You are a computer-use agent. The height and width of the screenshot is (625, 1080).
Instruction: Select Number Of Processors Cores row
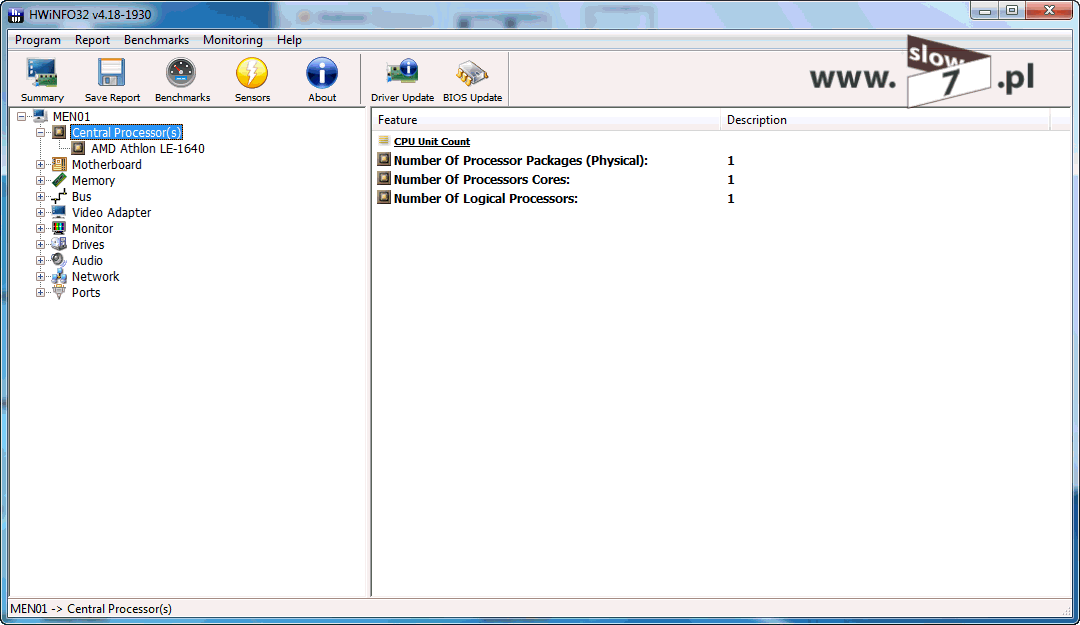click(x=721, y=179)
